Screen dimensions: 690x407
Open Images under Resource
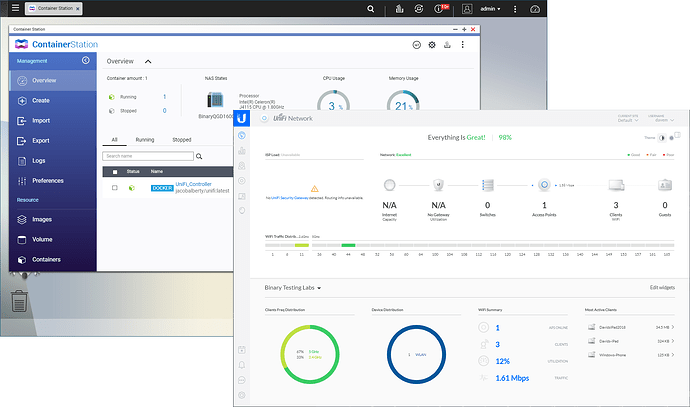[x=53, y=220]
